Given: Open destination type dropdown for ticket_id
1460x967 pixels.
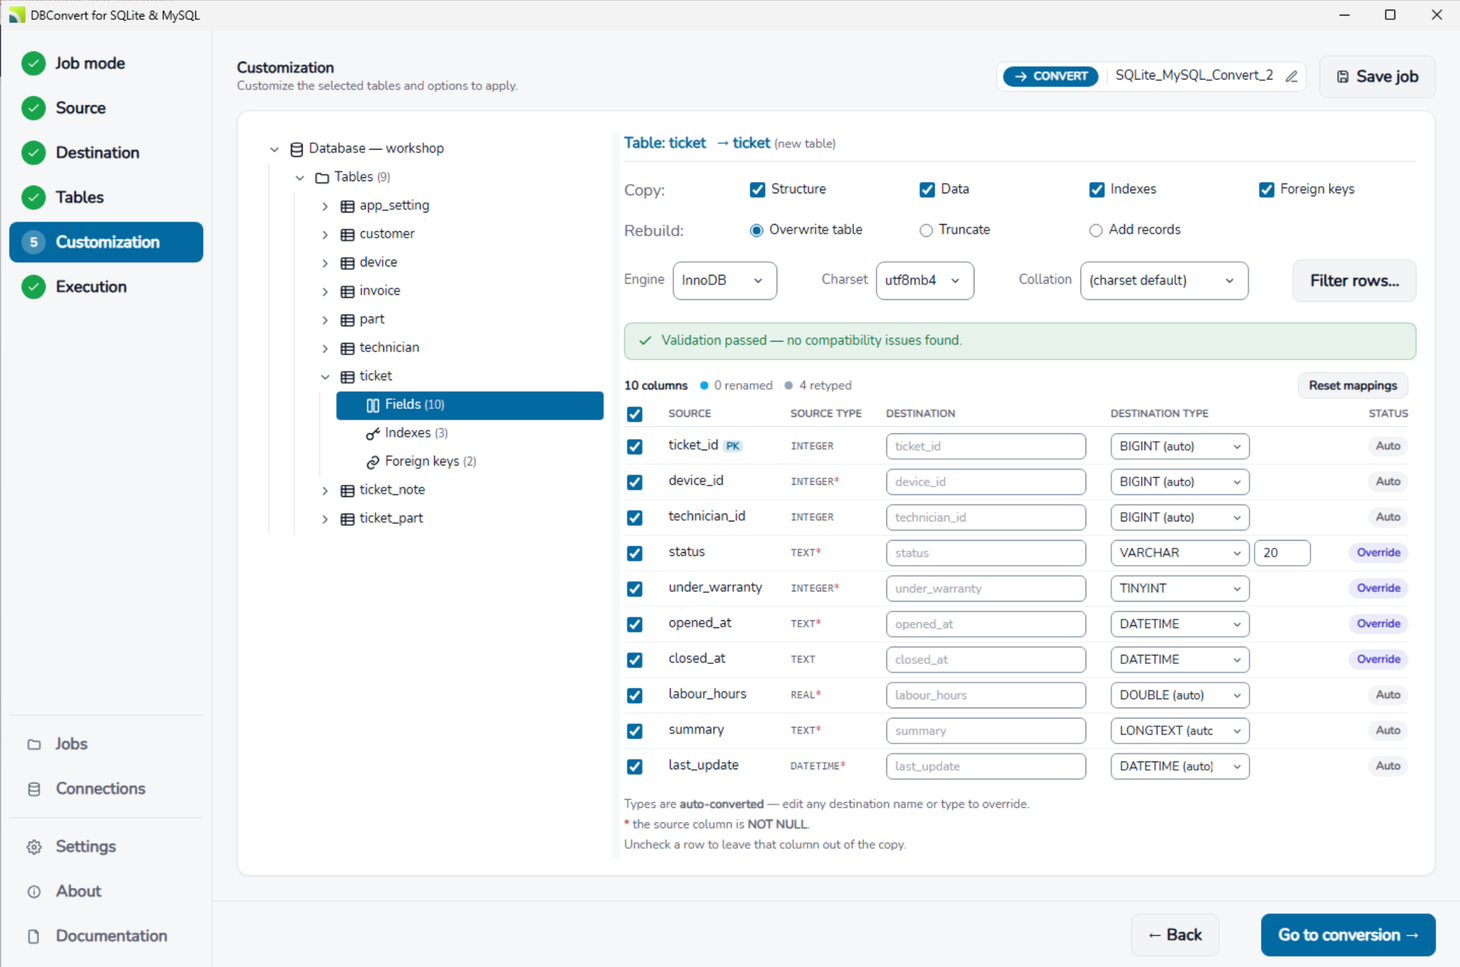Looking at the screenshot, I should pyautogui.click(x=1179, y=447).
